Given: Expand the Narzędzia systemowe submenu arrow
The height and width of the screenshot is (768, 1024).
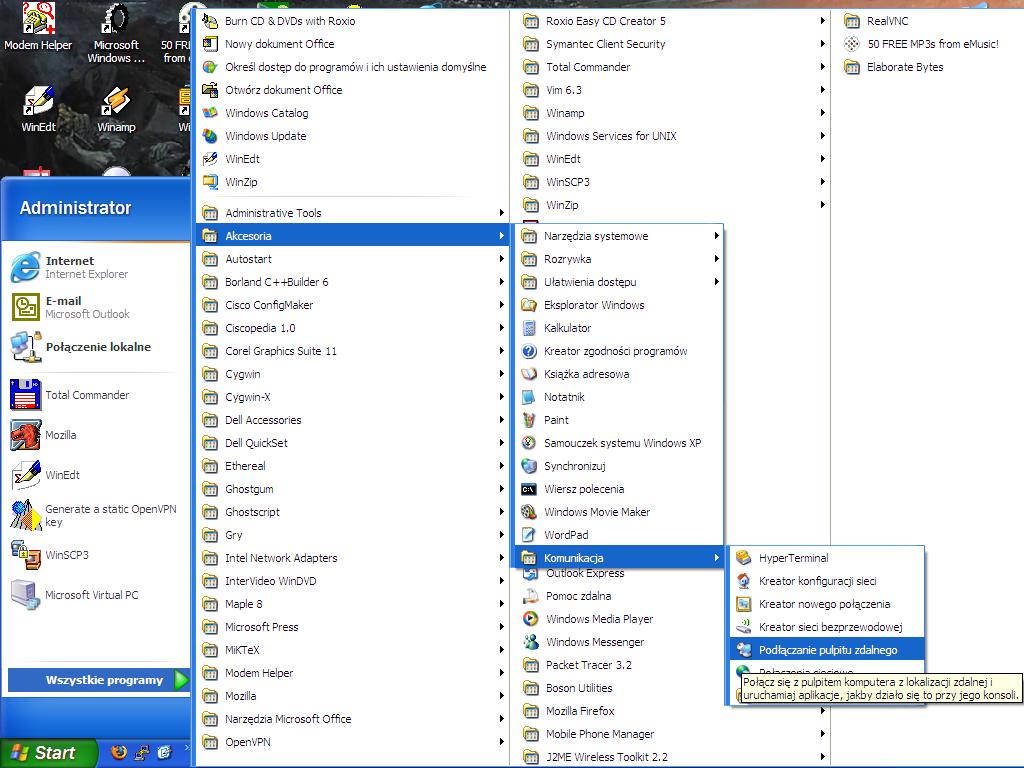Looking at the screenshot, I should pos(716,236).
